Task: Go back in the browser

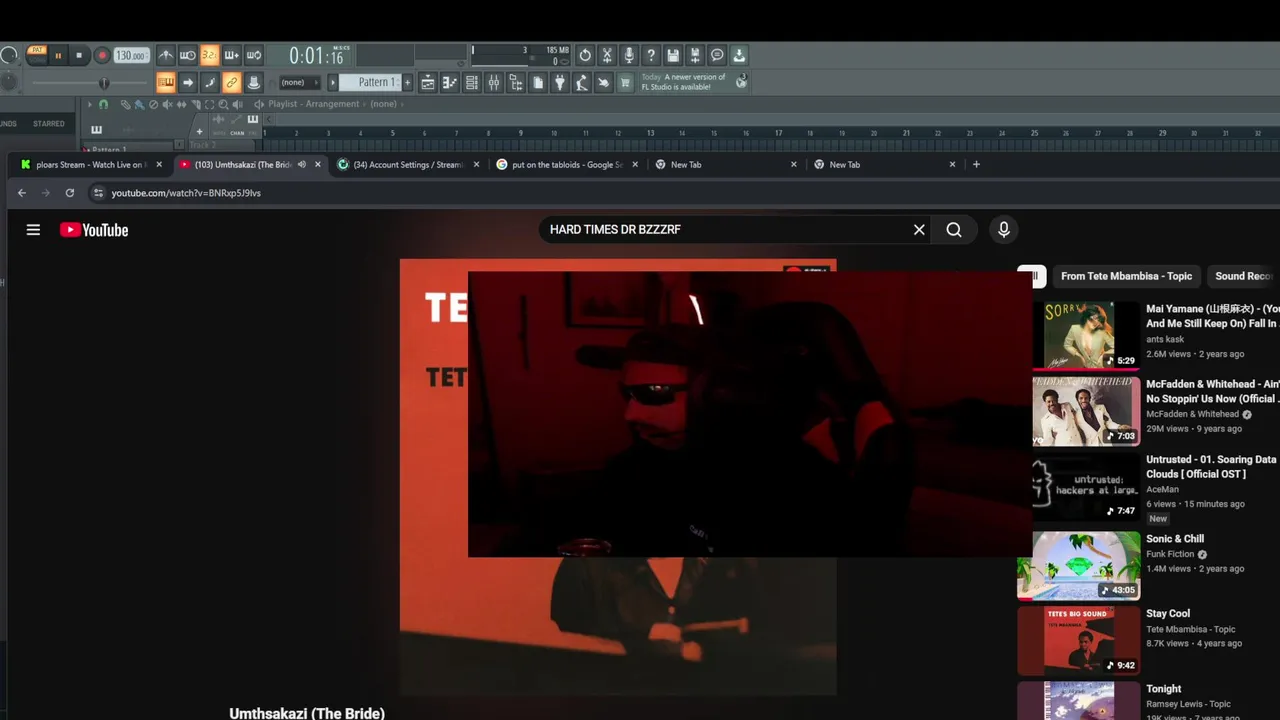Action: click(22, 193)
